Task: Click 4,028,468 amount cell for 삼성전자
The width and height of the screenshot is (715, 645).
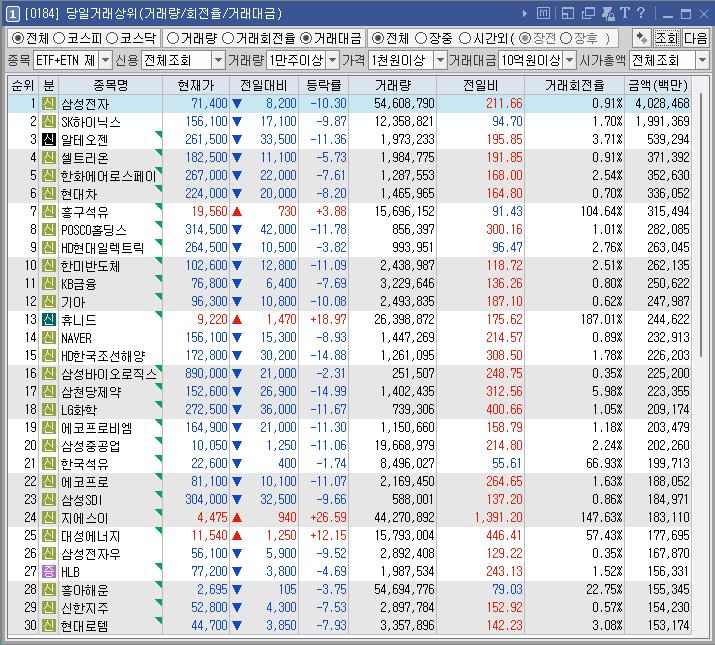Action: [x=662, y=104]
